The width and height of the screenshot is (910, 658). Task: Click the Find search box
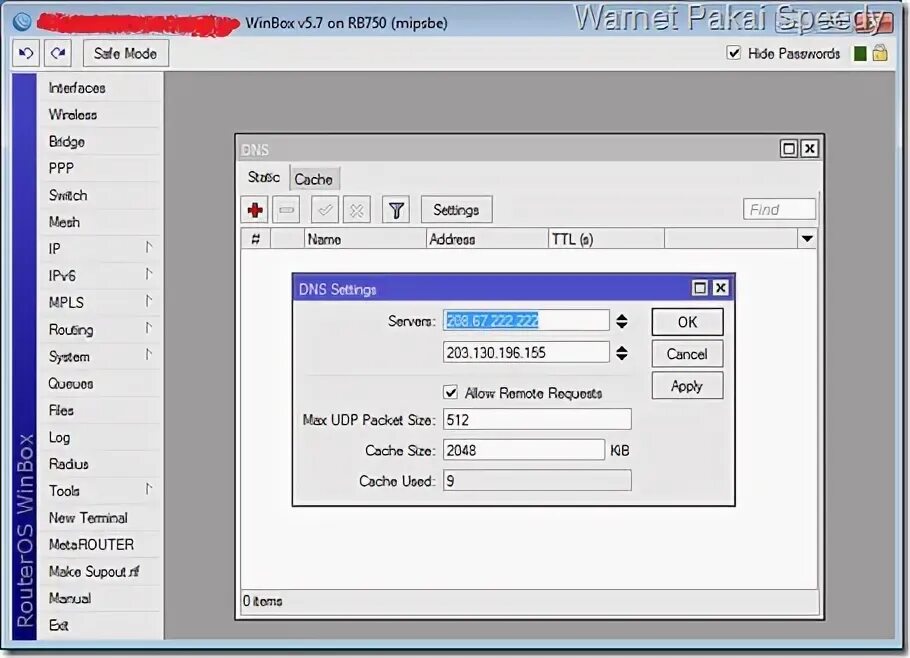(779, 209)
